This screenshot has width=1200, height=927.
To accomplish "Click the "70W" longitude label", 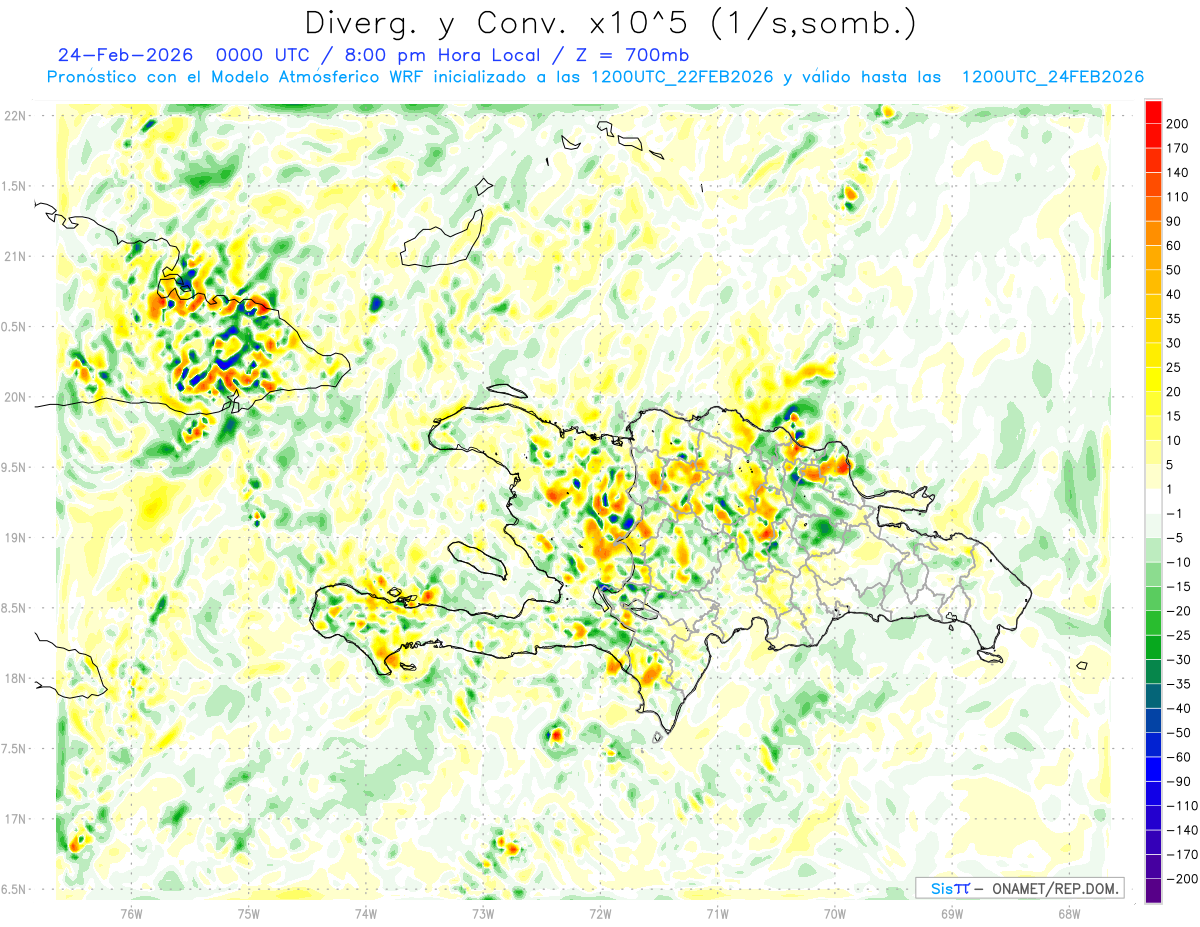I will coord(834,914).
